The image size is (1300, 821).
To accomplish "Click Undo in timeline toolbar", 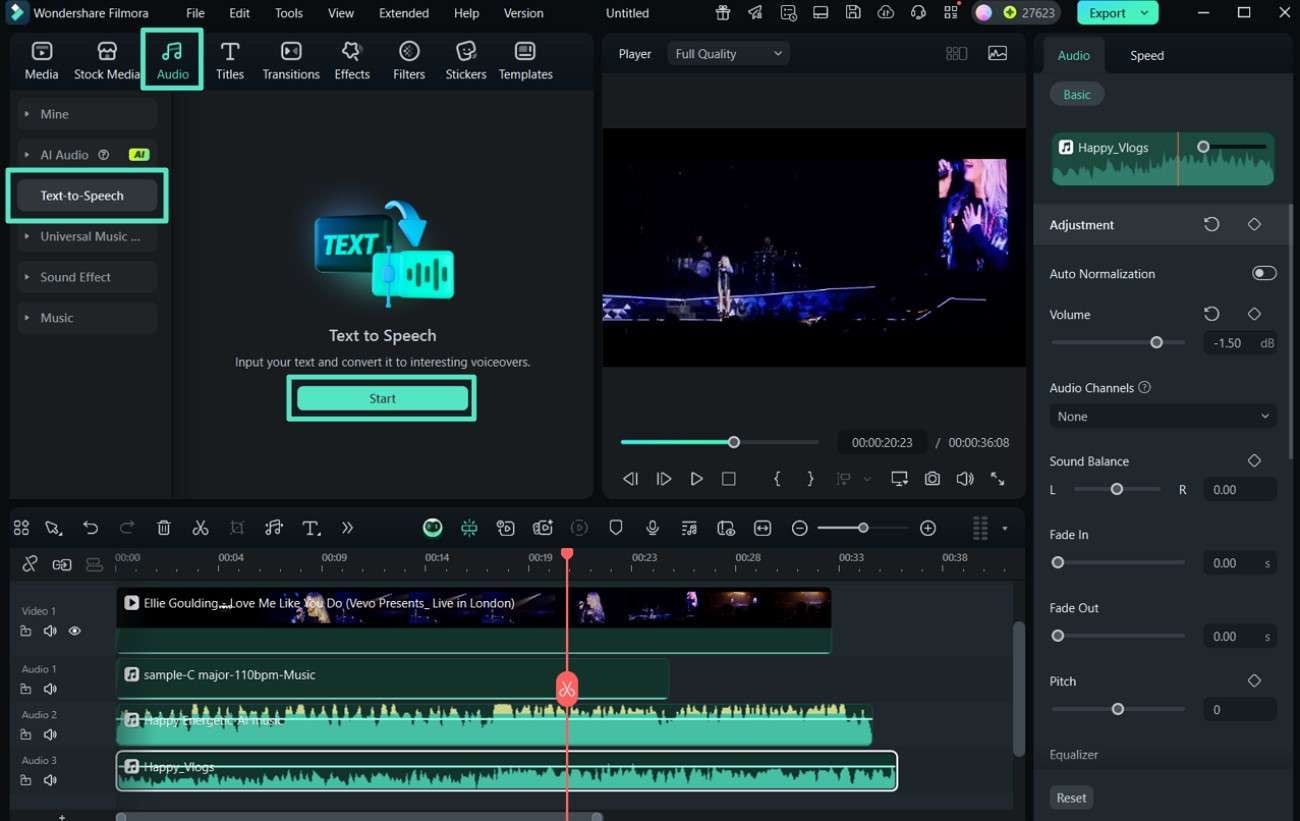I will point(91,528).
